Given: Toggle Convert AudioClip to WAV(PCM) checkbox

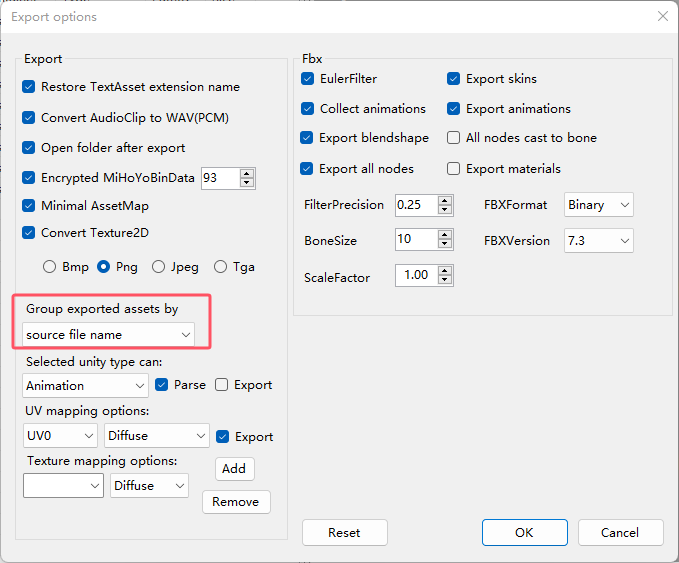Looking at the screenshot, I should point(29,117).
